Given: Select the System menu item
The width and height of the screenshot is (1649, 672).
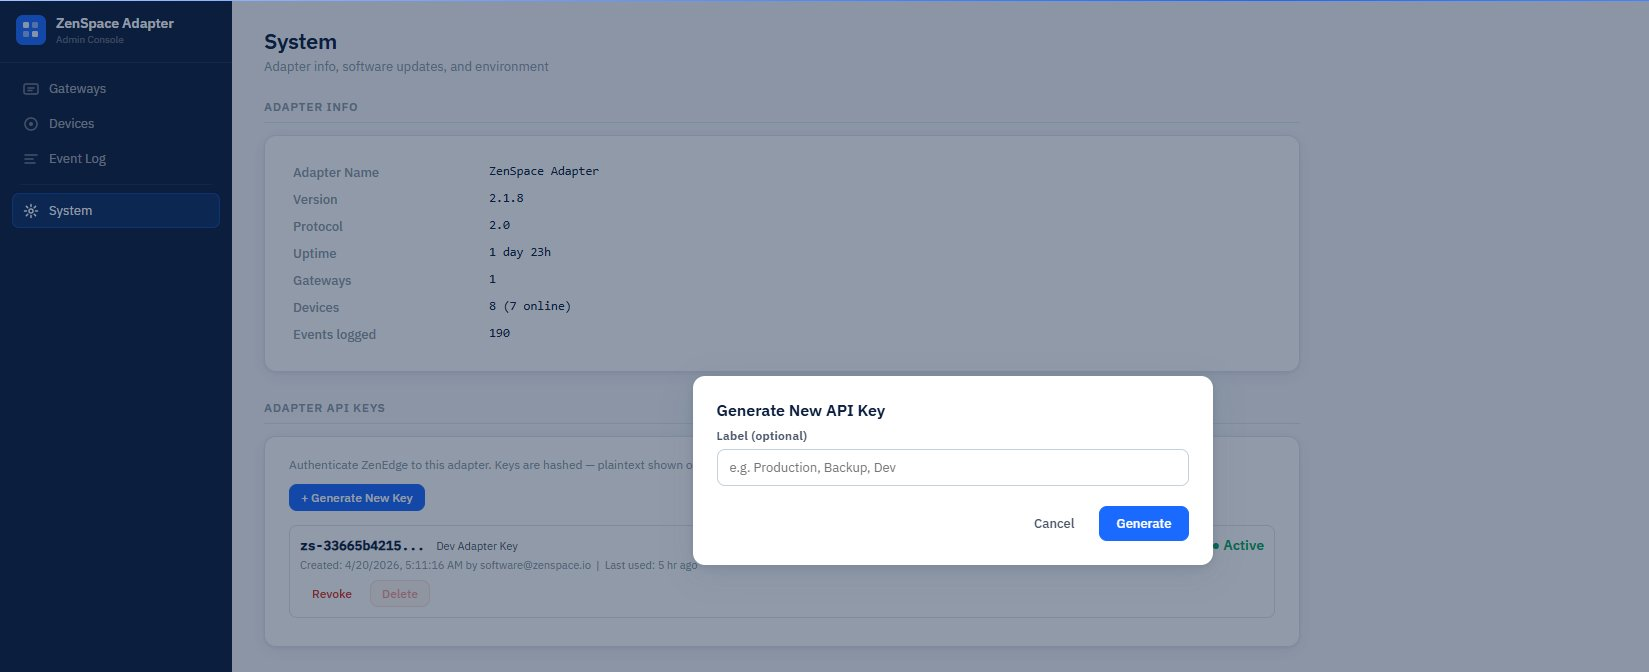Looking at the screenshot, I should [116, 211].
